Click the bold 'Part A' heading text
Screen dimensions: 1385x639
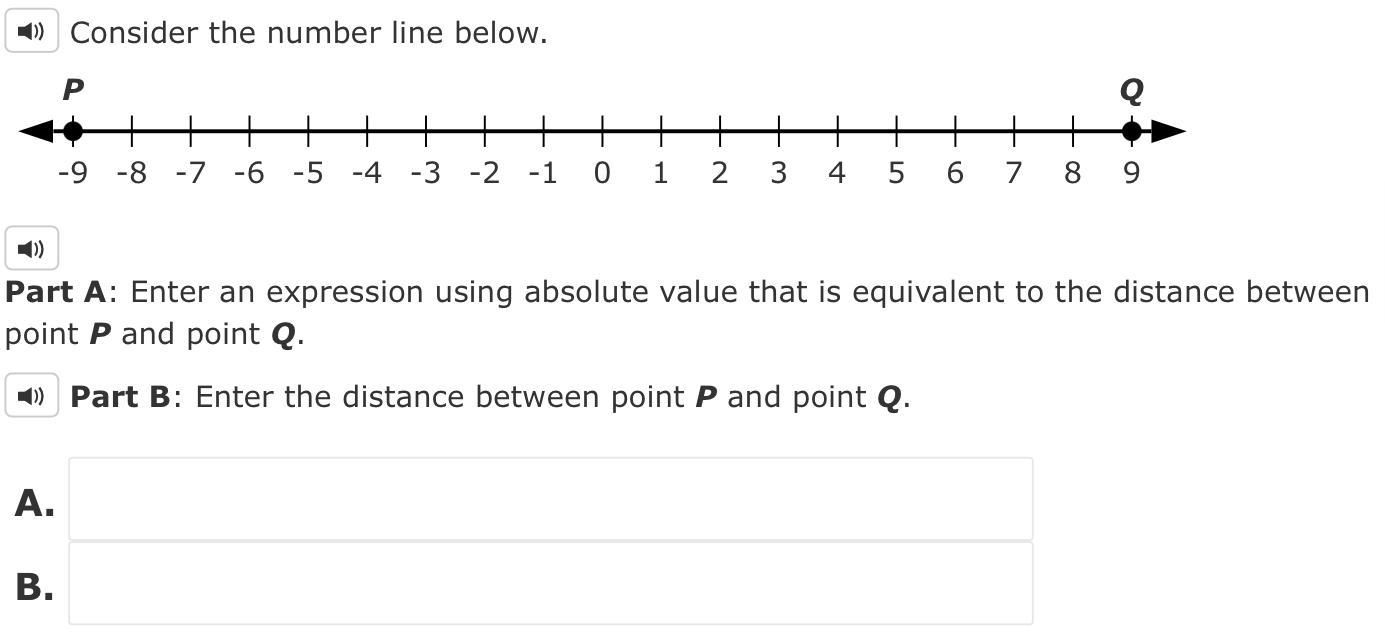coord(56,292)
